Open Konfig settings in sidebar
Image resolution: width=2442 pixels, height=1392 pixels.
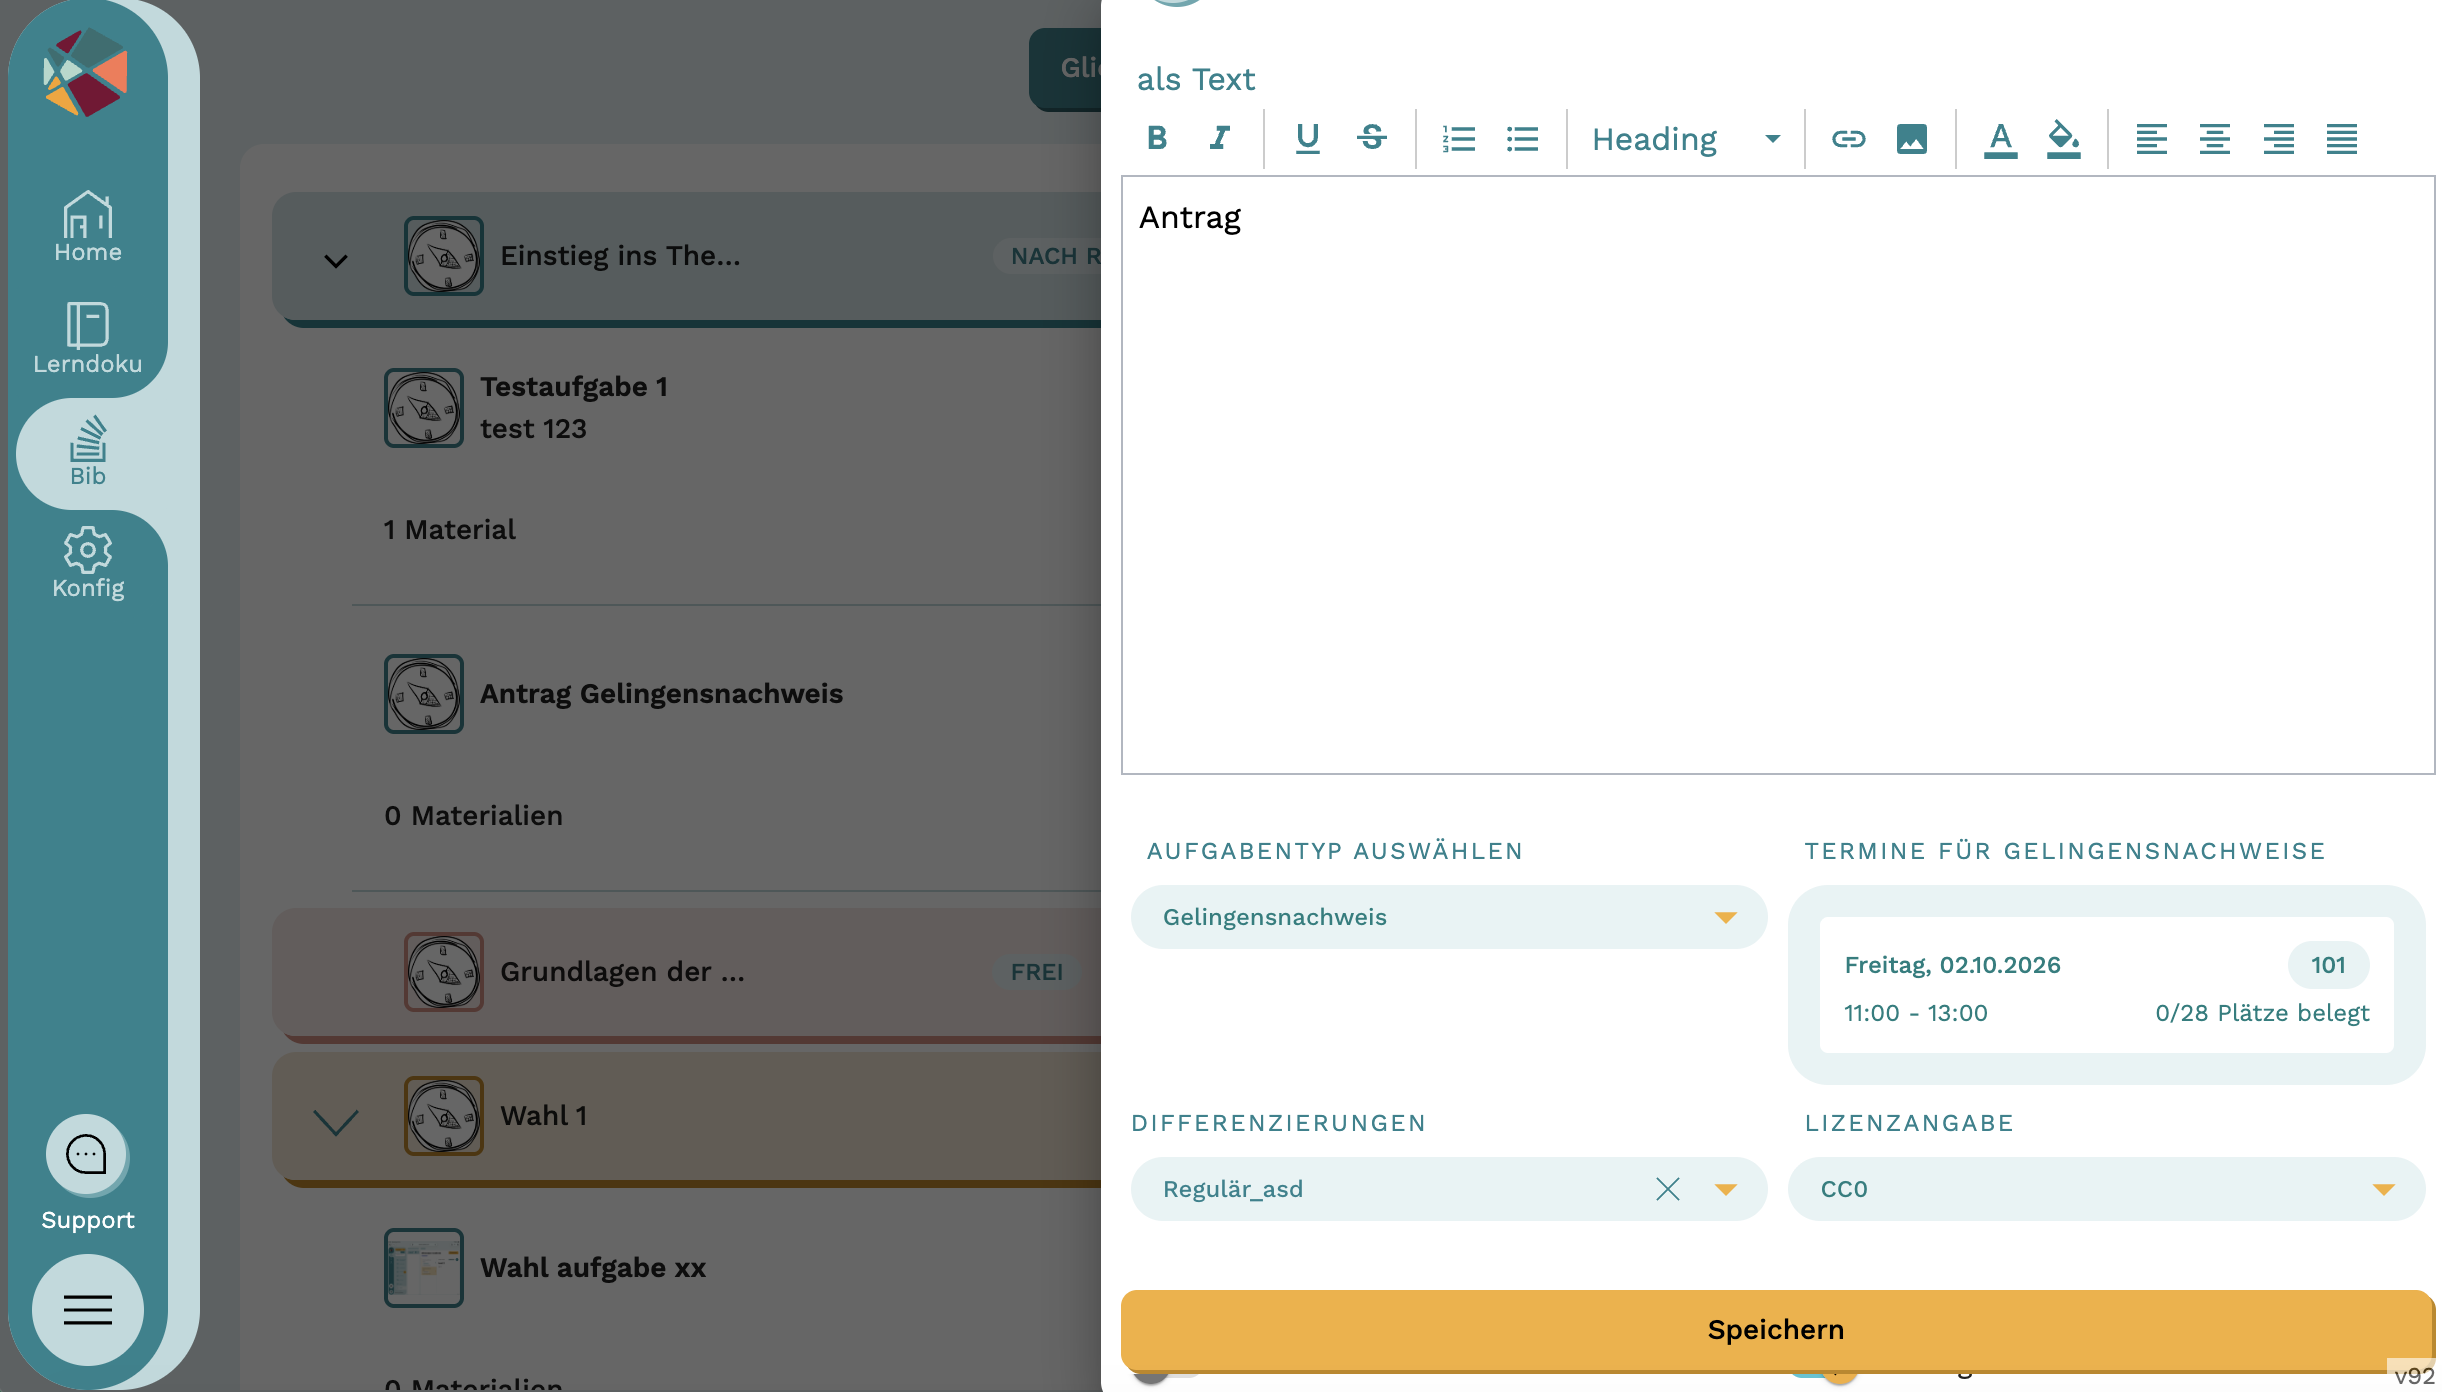[88, 563]
